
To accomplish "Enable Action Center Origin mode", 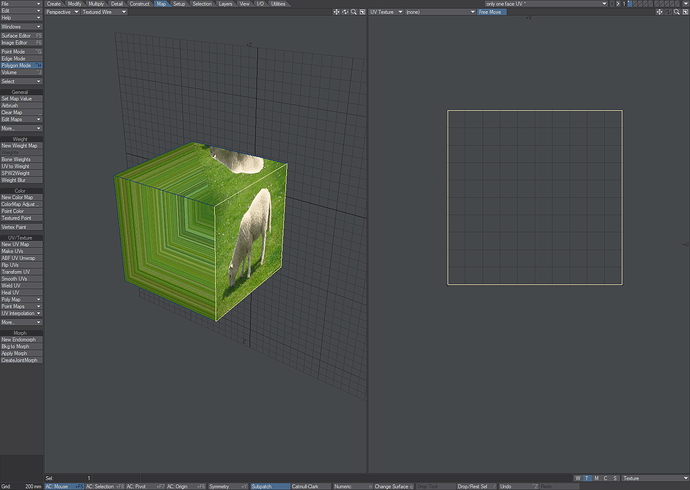I will (x=186, y=486).
